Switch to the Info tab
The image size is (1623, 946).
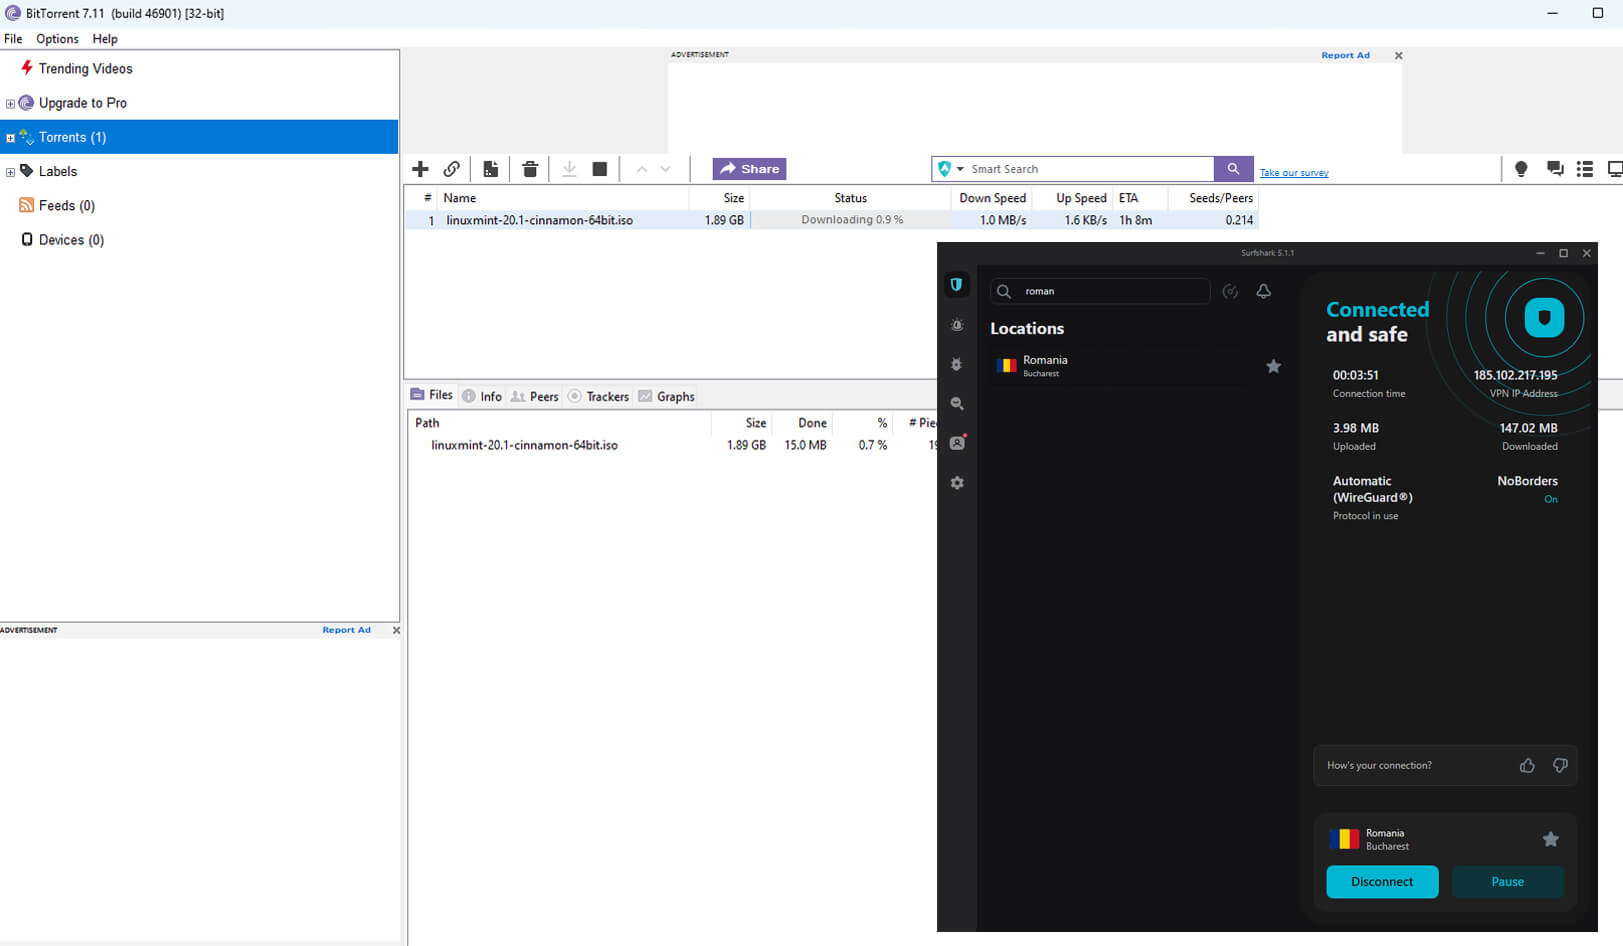pyautogui.click(x=482, y=397)
